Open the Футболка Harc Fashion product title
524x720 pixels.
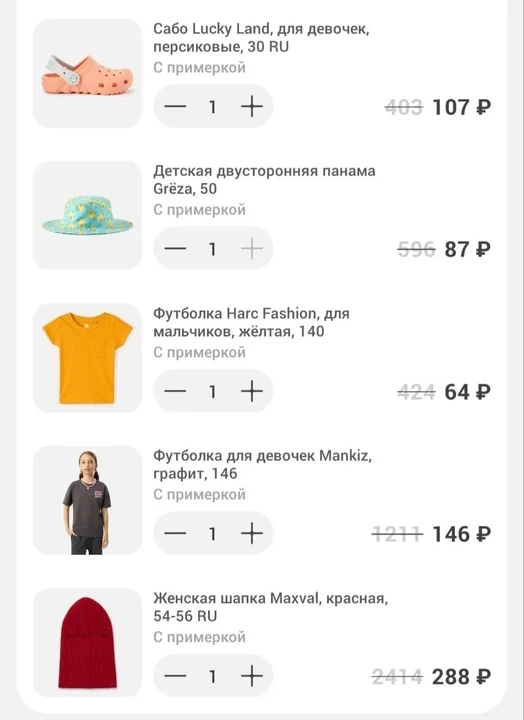coord(251,322)
